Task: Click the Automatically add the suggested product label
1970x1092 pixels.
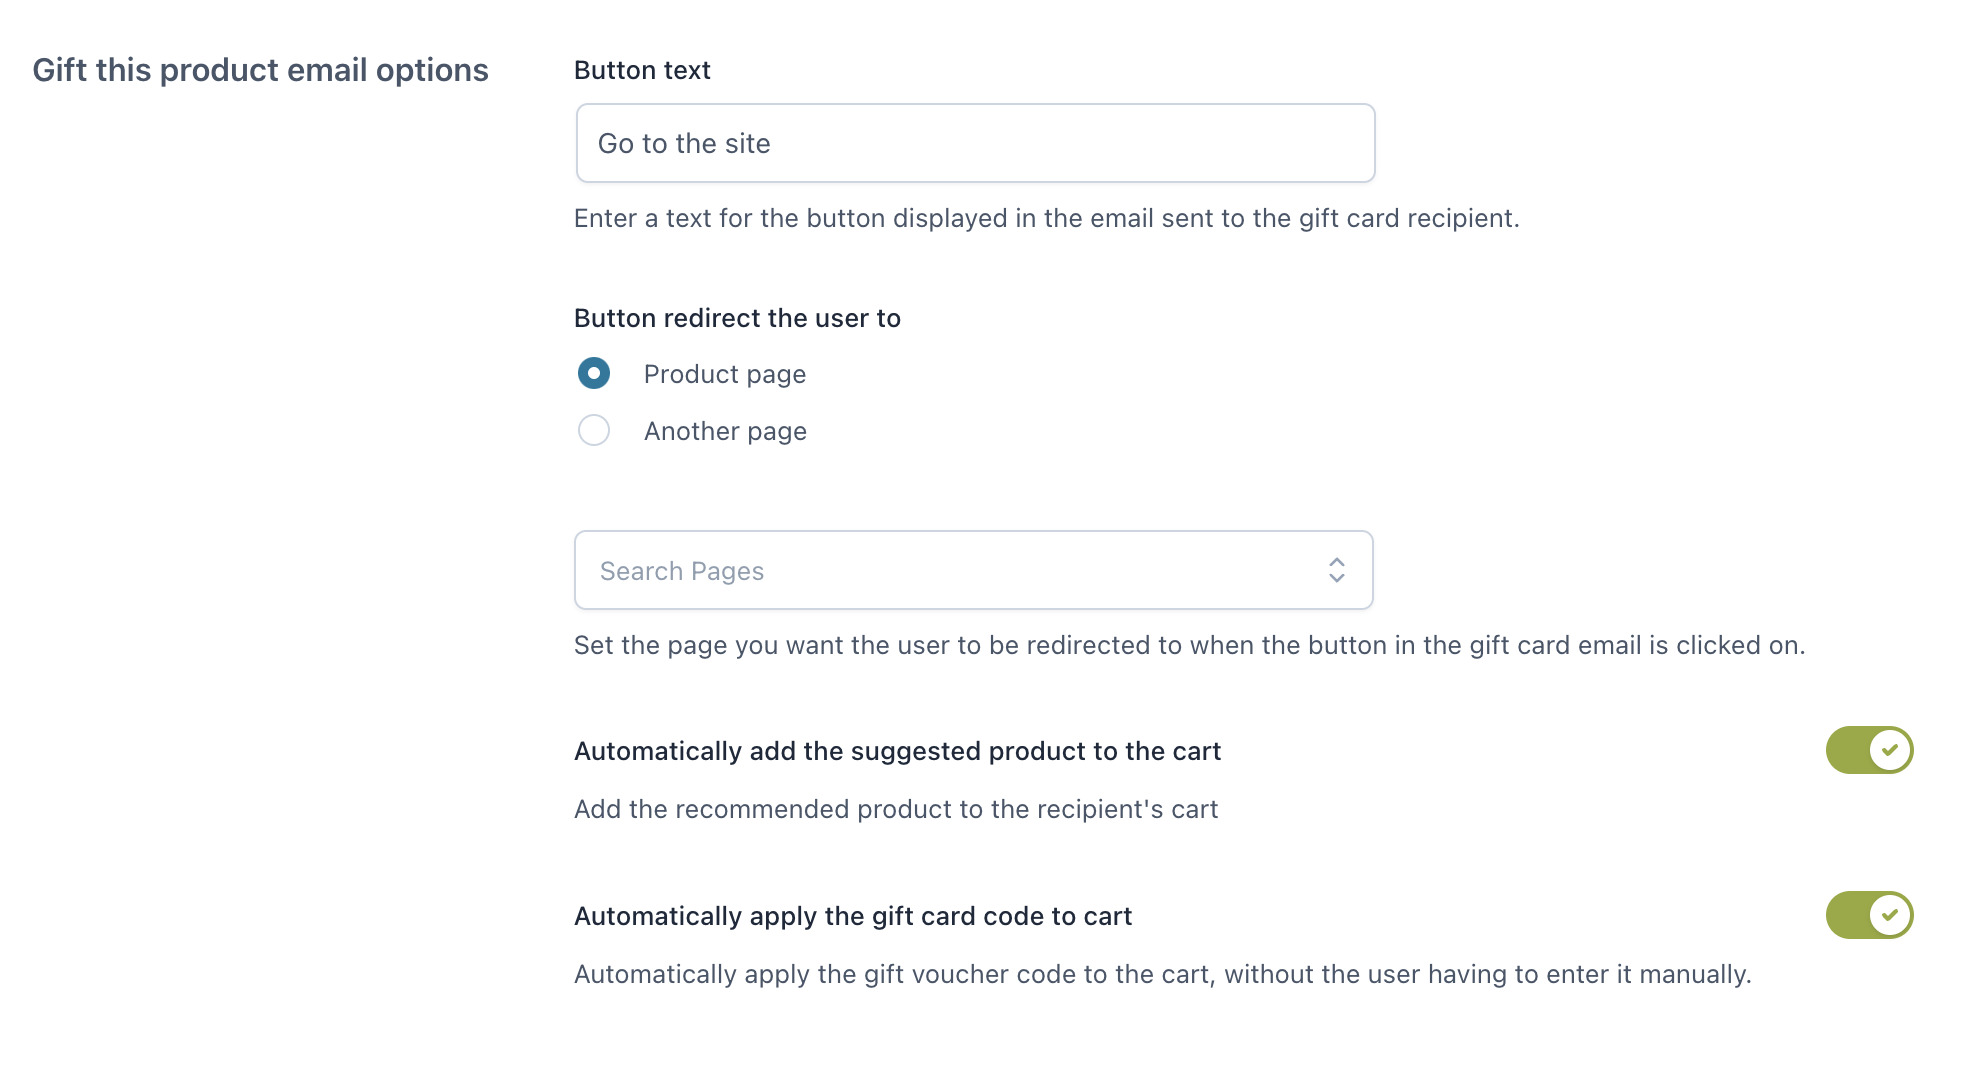Action: [897, 751]
